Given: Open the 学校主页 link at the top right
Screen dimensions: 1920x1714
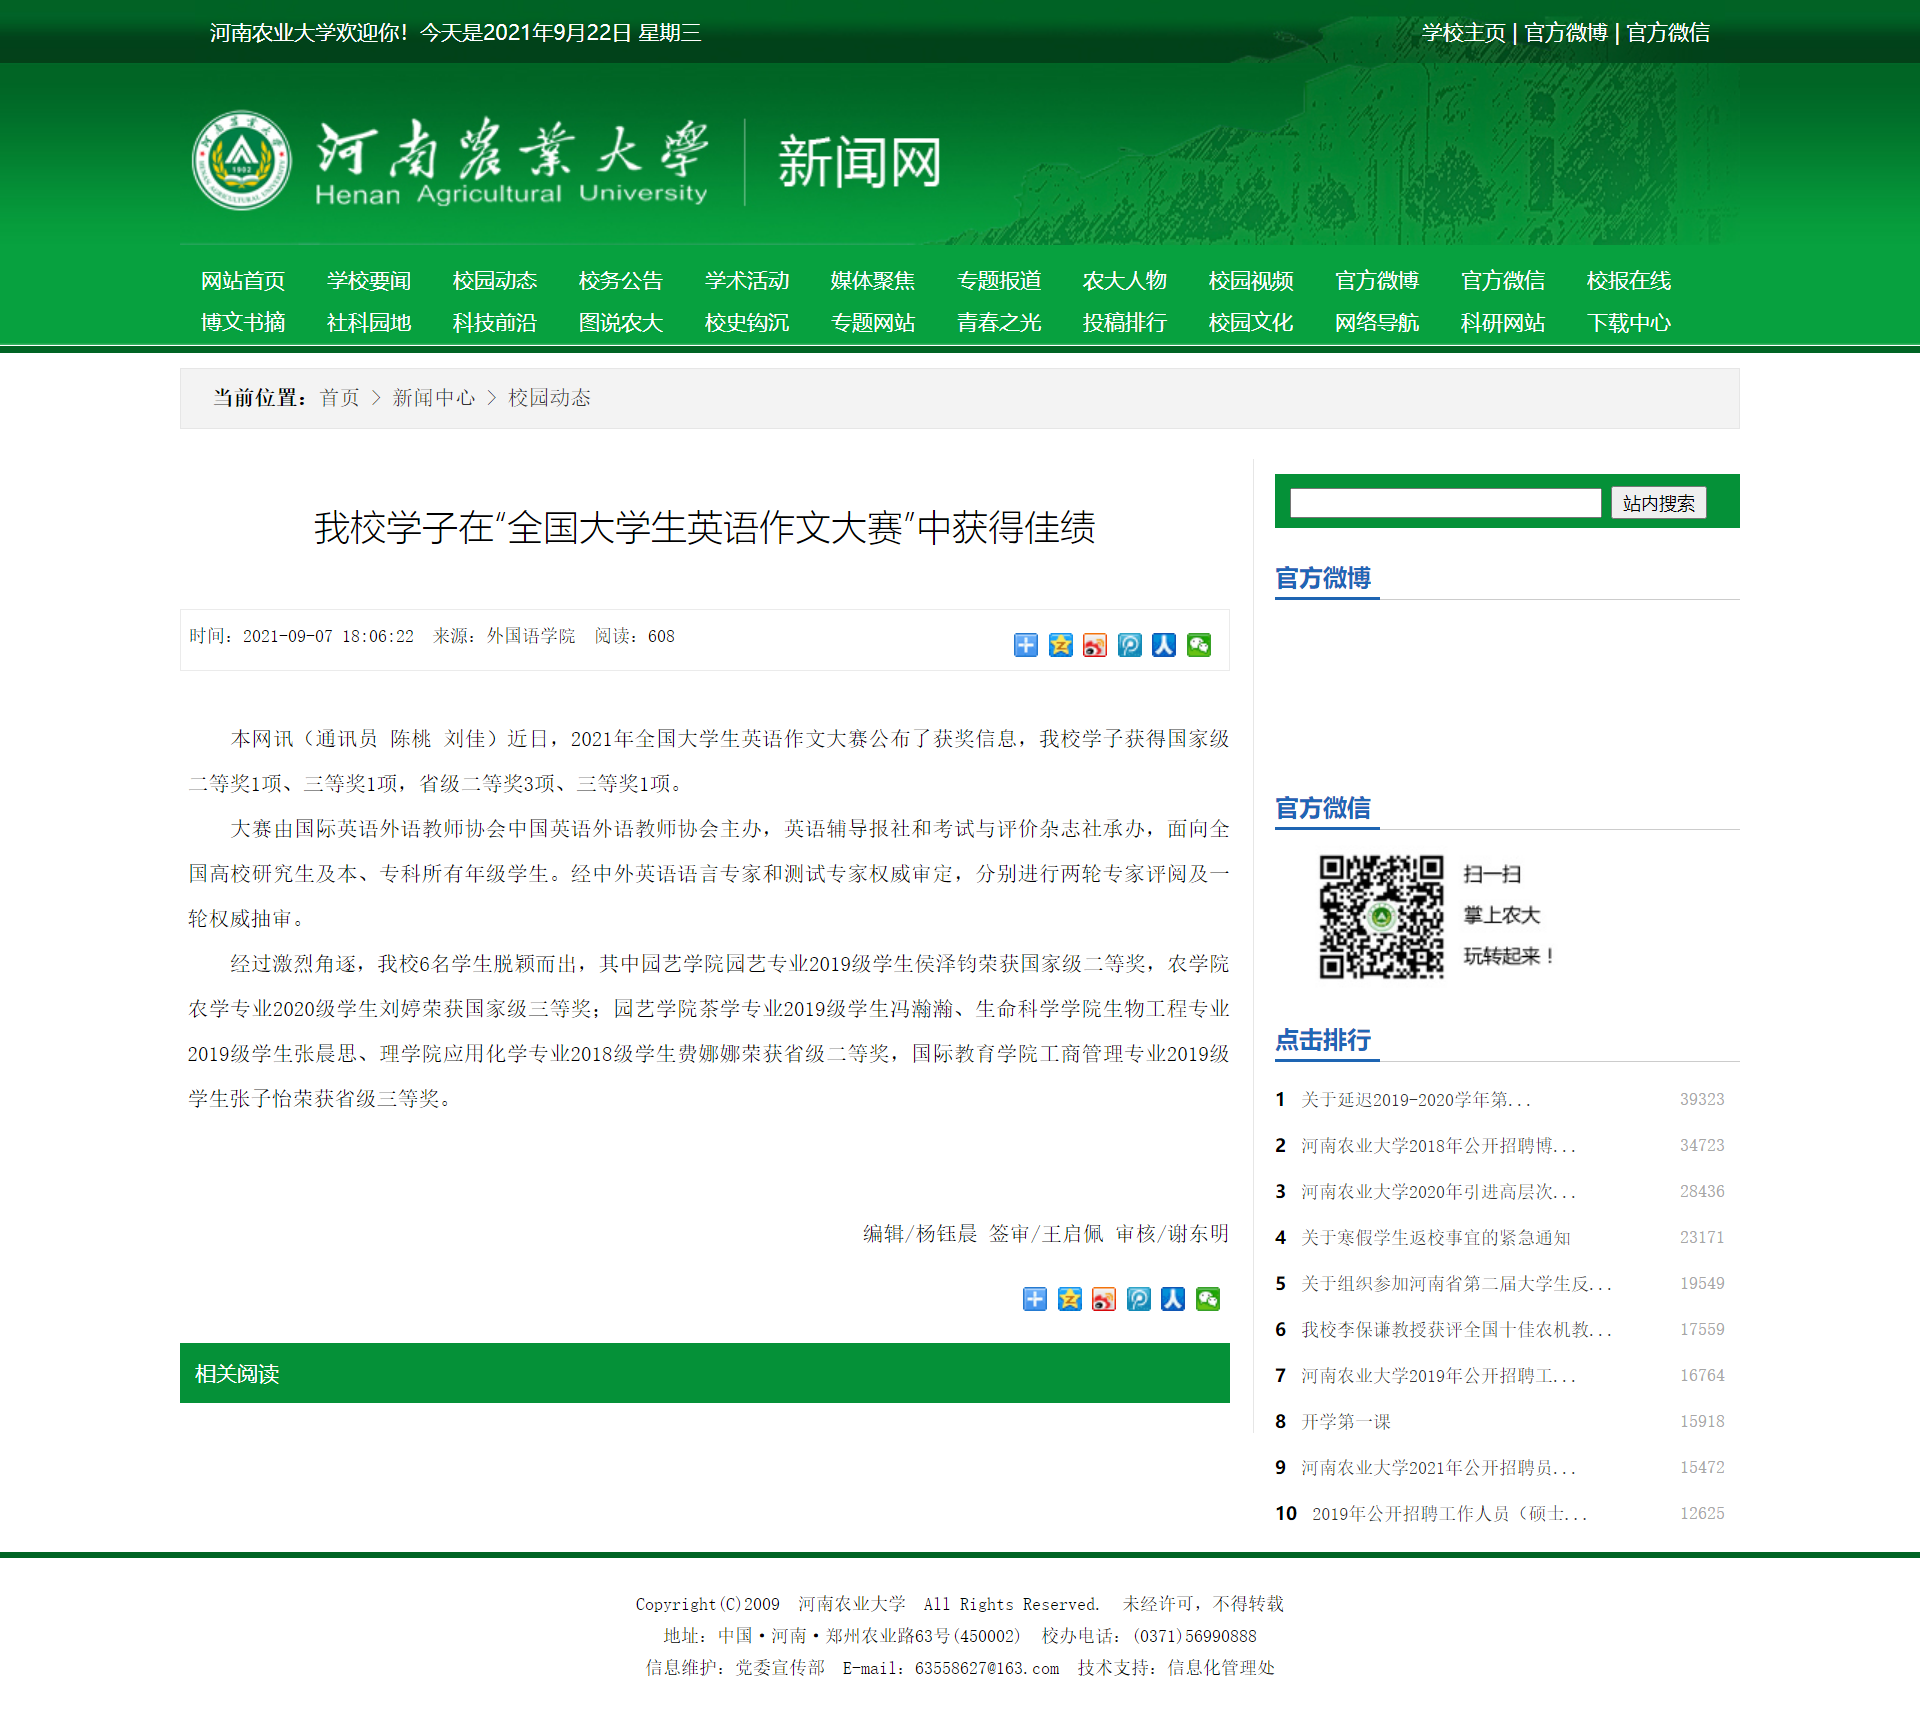Looking at the screenshot, I should tap(1463, 33).
